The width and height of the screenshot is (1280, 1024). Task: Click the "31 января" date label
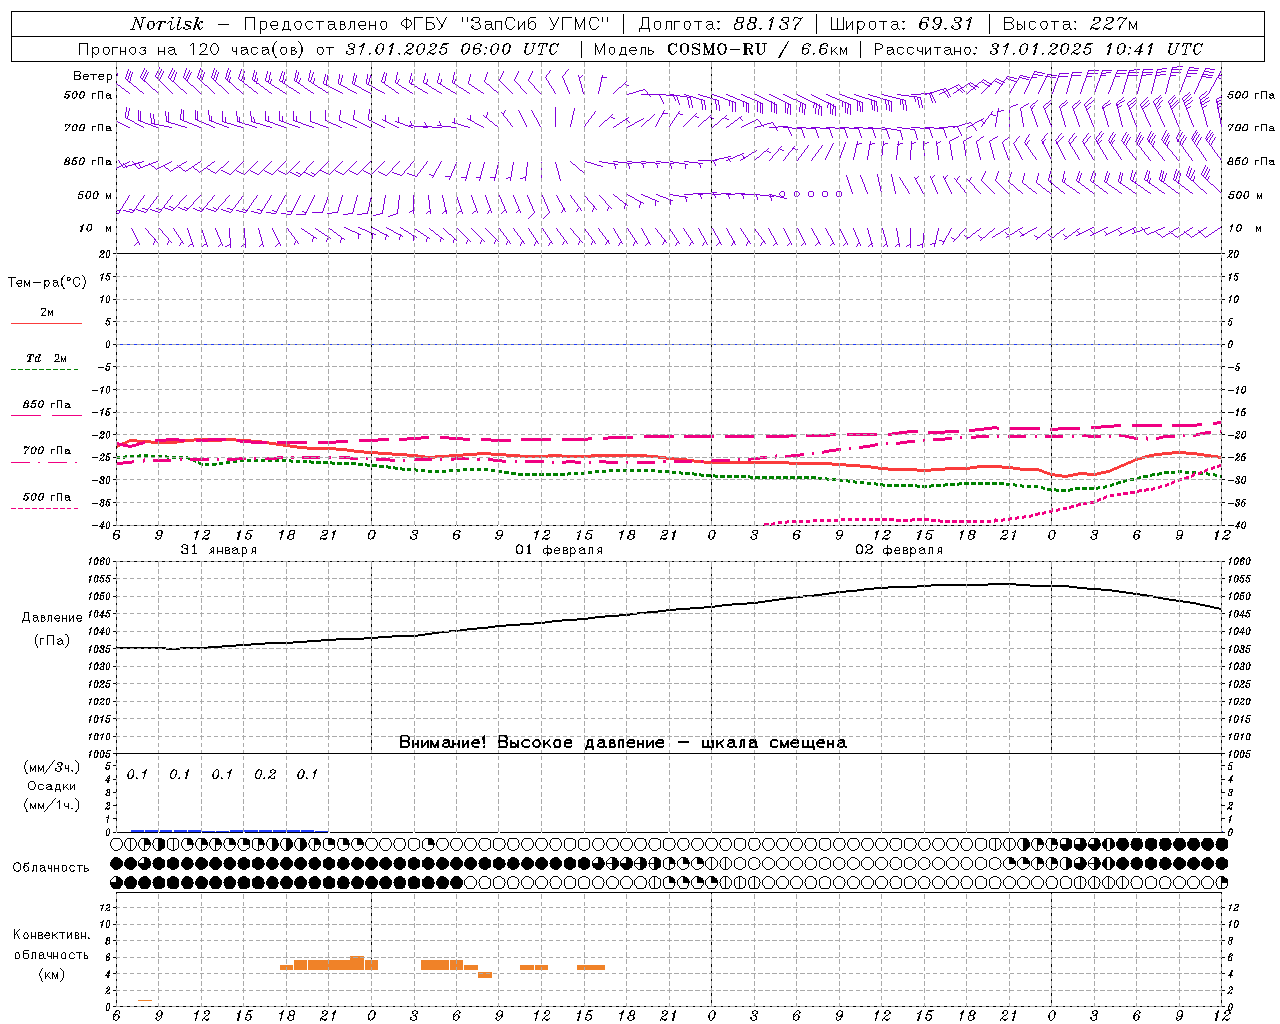218,550
